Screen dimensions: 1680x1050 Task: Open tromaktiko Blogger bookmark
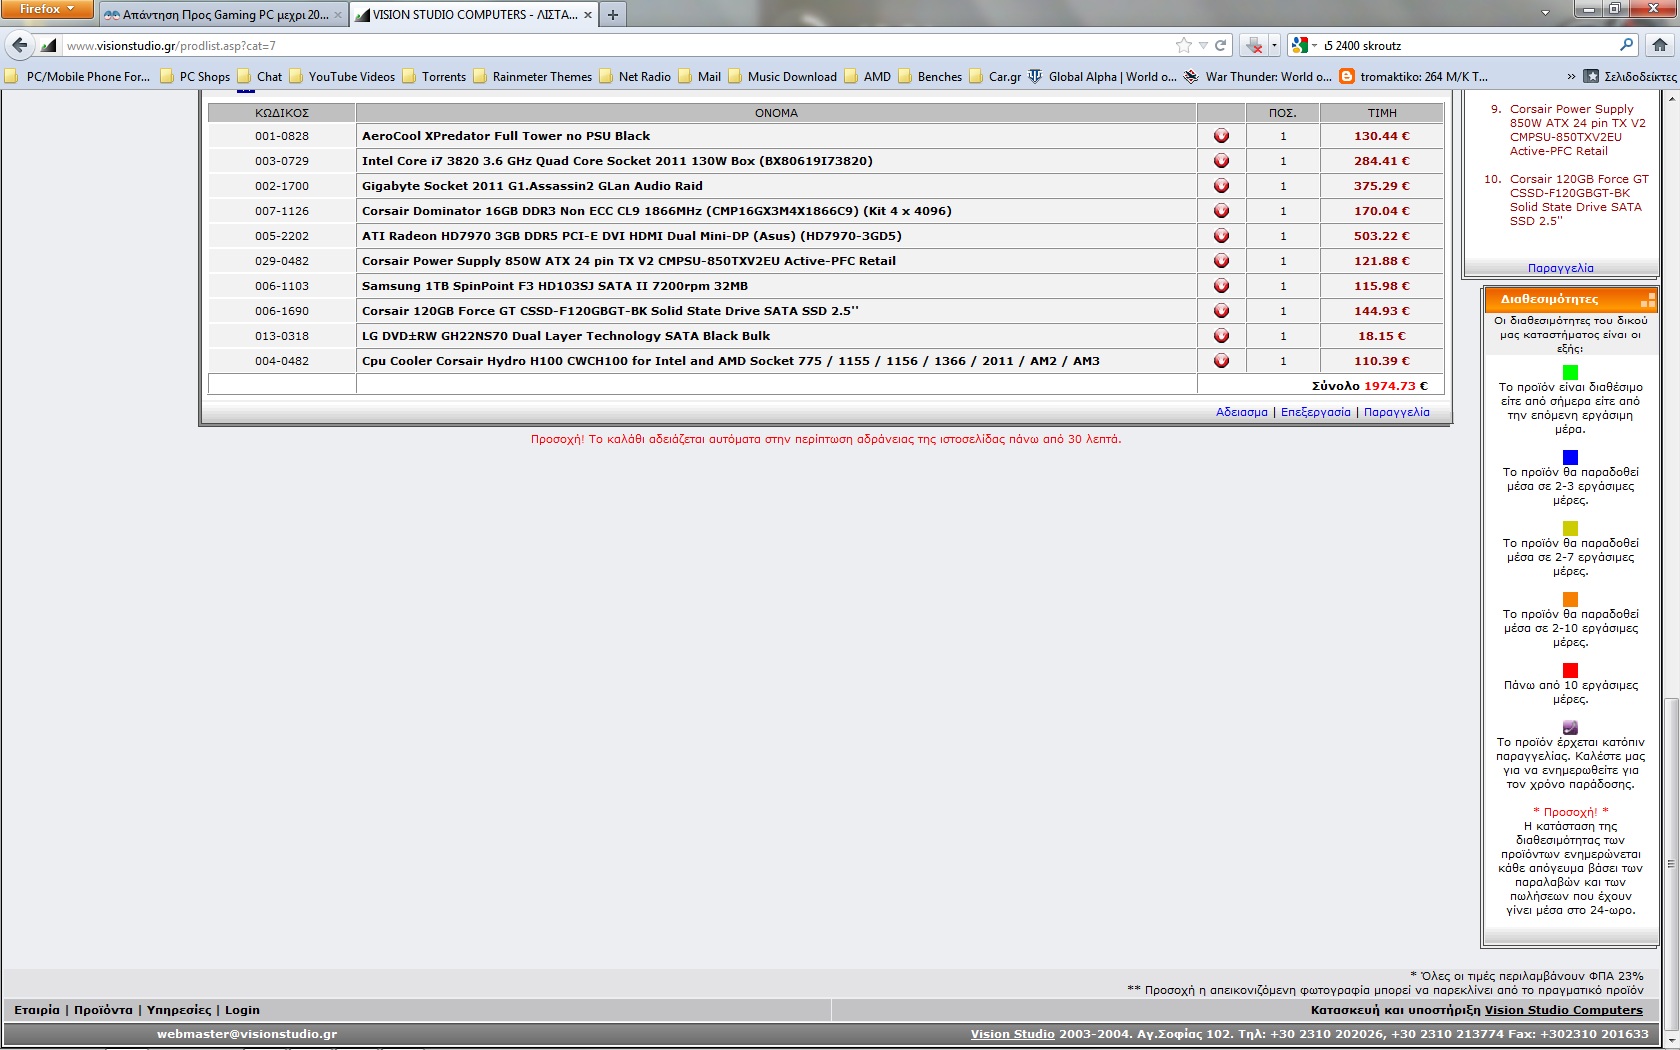[x=1413, y=76]
